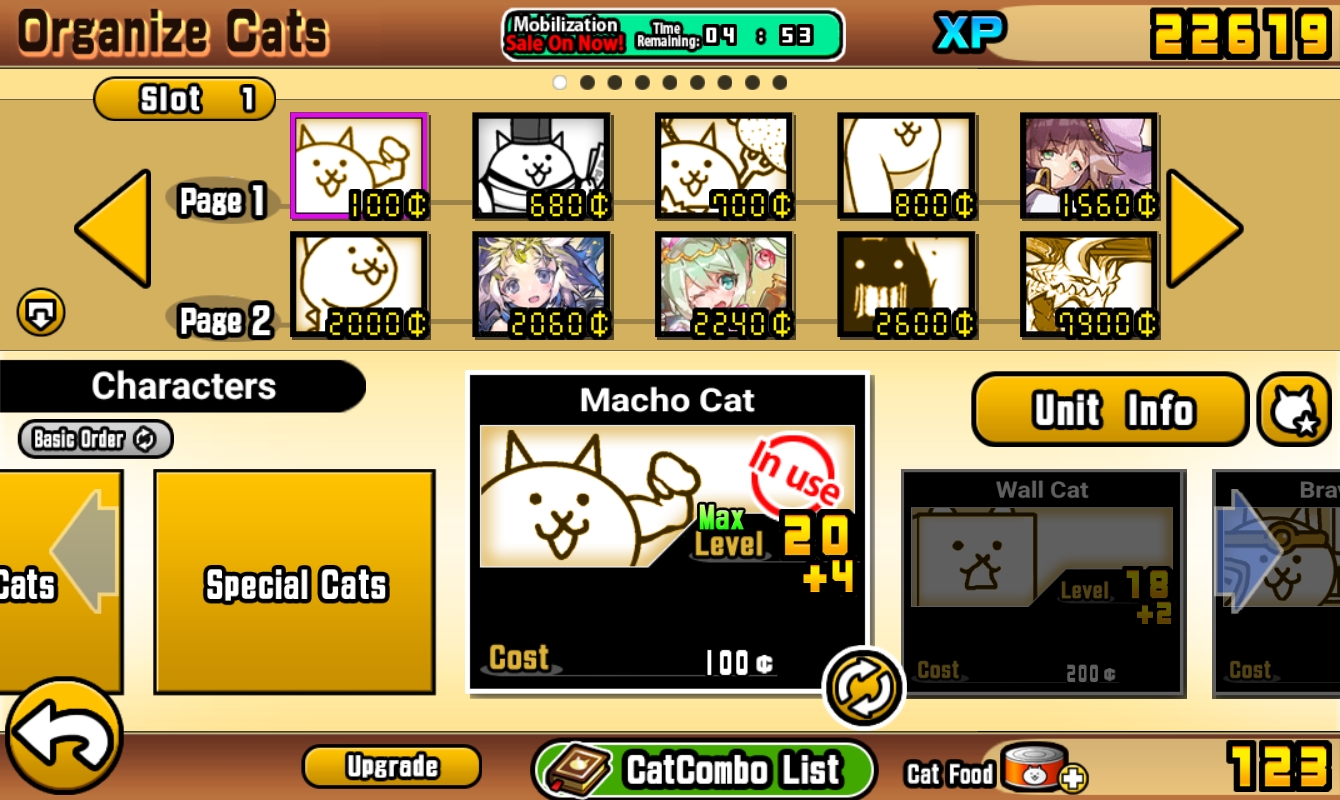Click the Upgrade button
Image resolution: width=1340 pixels, height=800 pixels.
[392, 766]
